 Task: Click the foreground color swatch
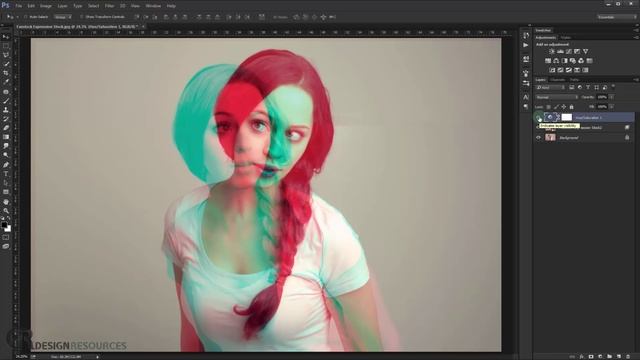click(4, 224)
